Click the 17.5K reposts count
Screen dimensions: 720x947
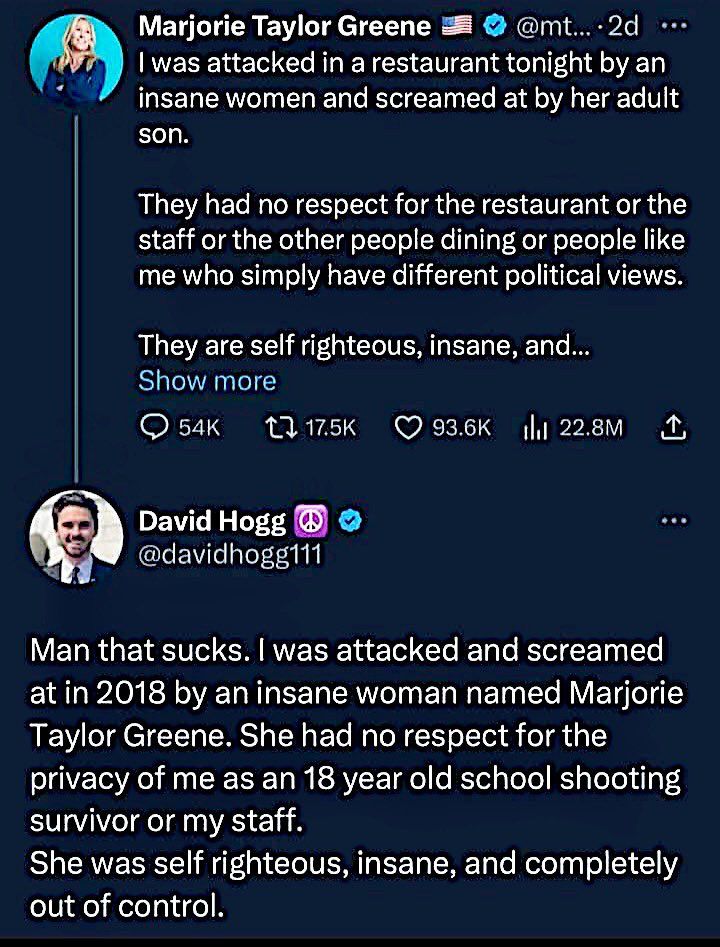[330, 428]
